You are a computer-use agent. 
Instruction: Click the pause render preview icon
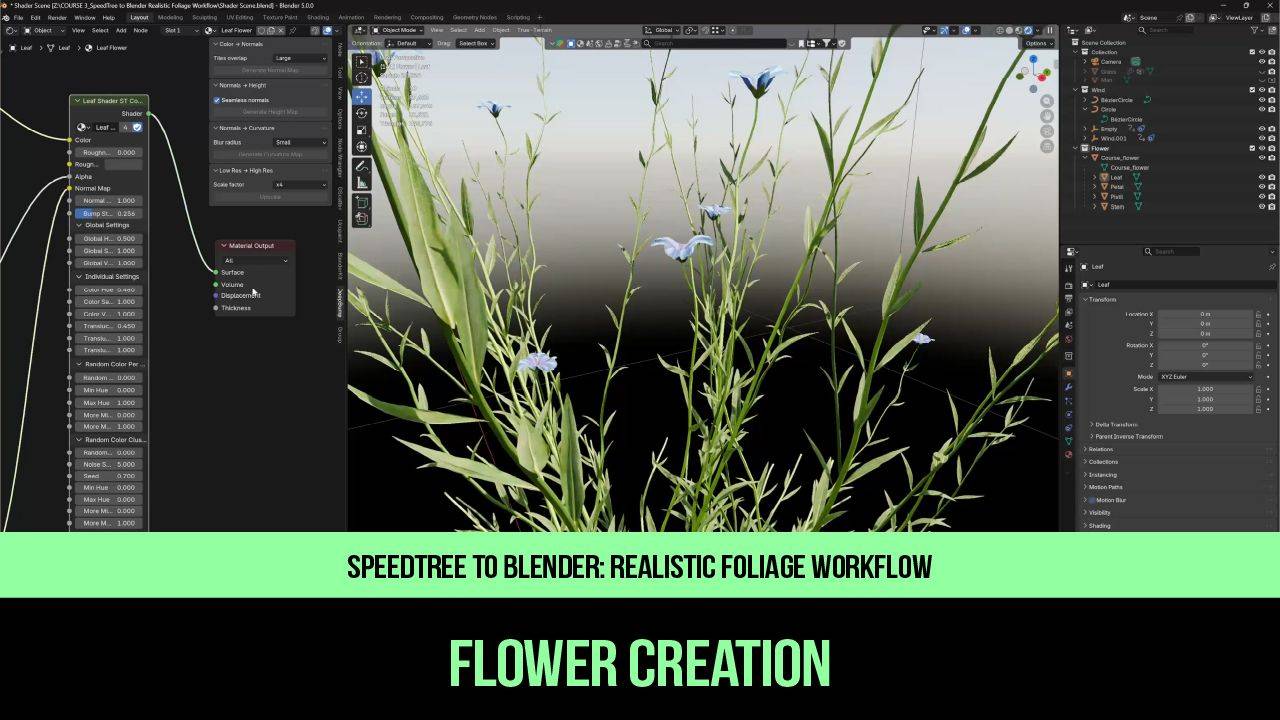[1050, 30]
